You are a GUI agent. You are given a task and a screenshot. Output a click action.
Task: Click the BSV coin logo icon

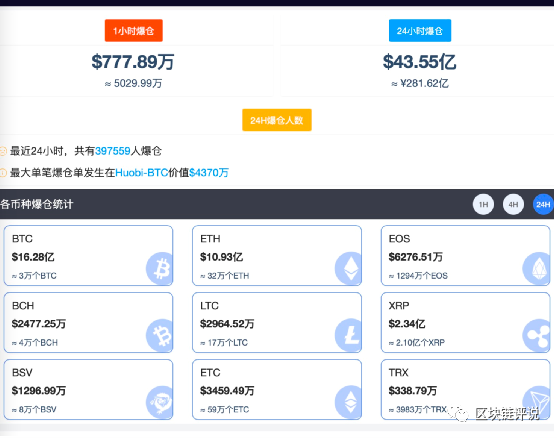[159, 402]
